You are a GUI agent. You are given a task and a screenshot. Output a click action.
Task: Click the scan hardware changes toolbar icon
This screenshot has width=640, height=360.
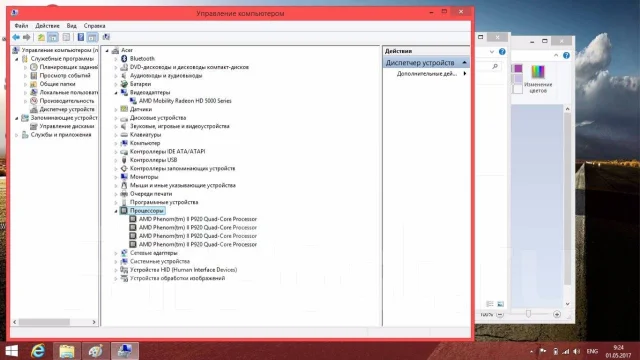[106, 38]
